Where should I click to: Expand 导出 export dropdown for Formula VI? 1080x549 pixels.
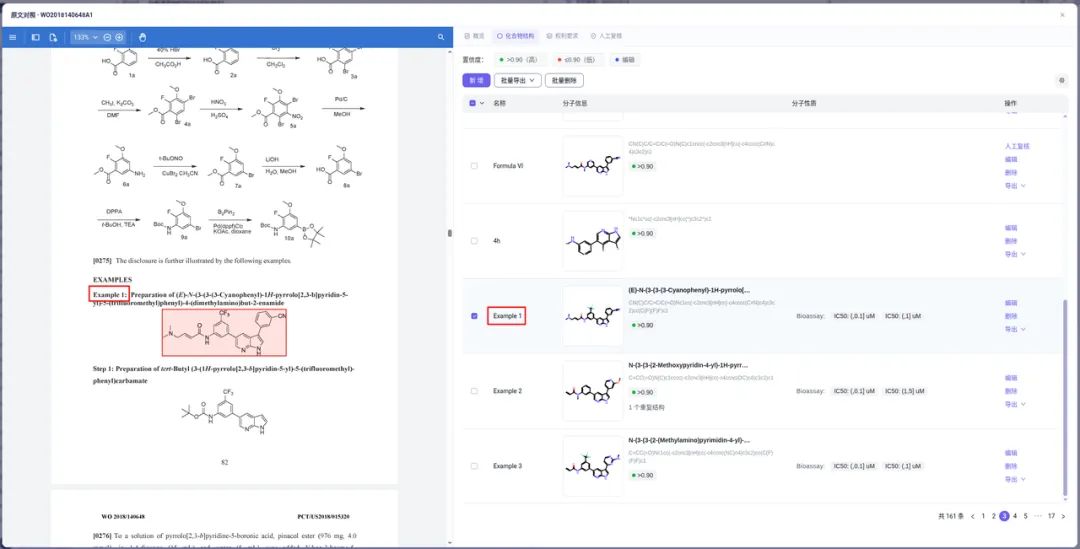click(1015, 185)
